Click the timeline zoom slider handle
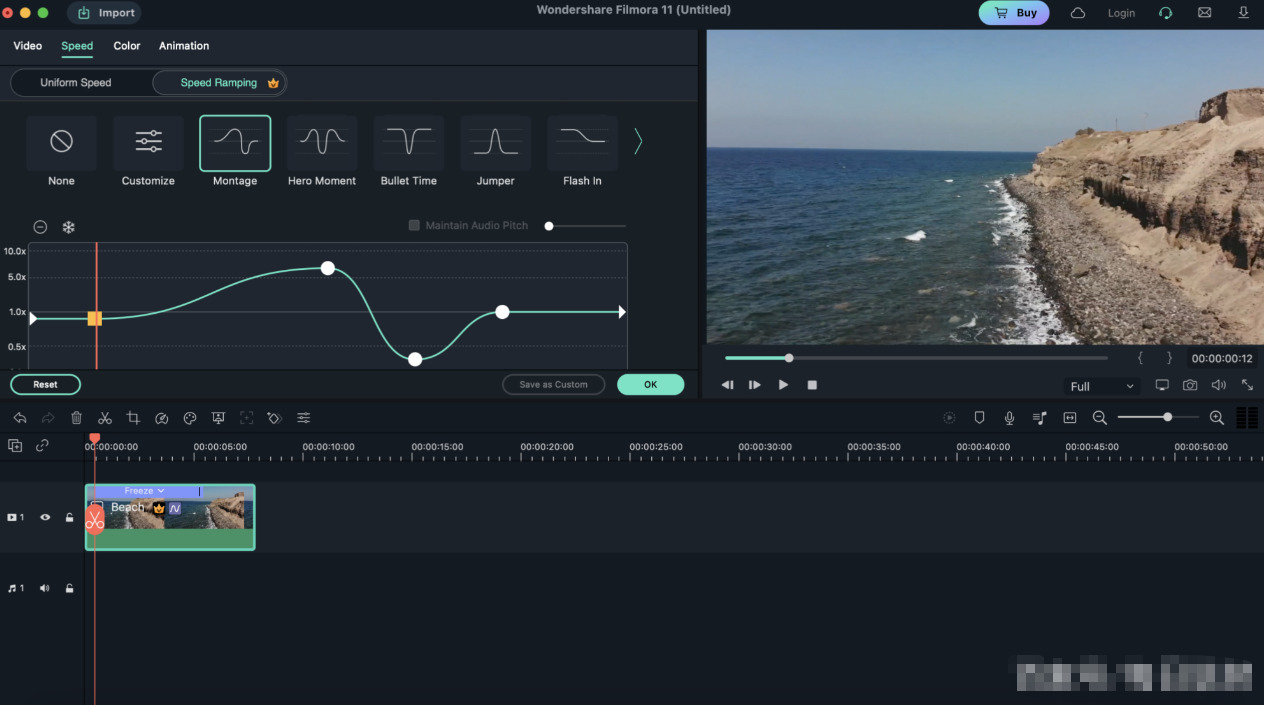1264x705 pixels. point(1167,417)
